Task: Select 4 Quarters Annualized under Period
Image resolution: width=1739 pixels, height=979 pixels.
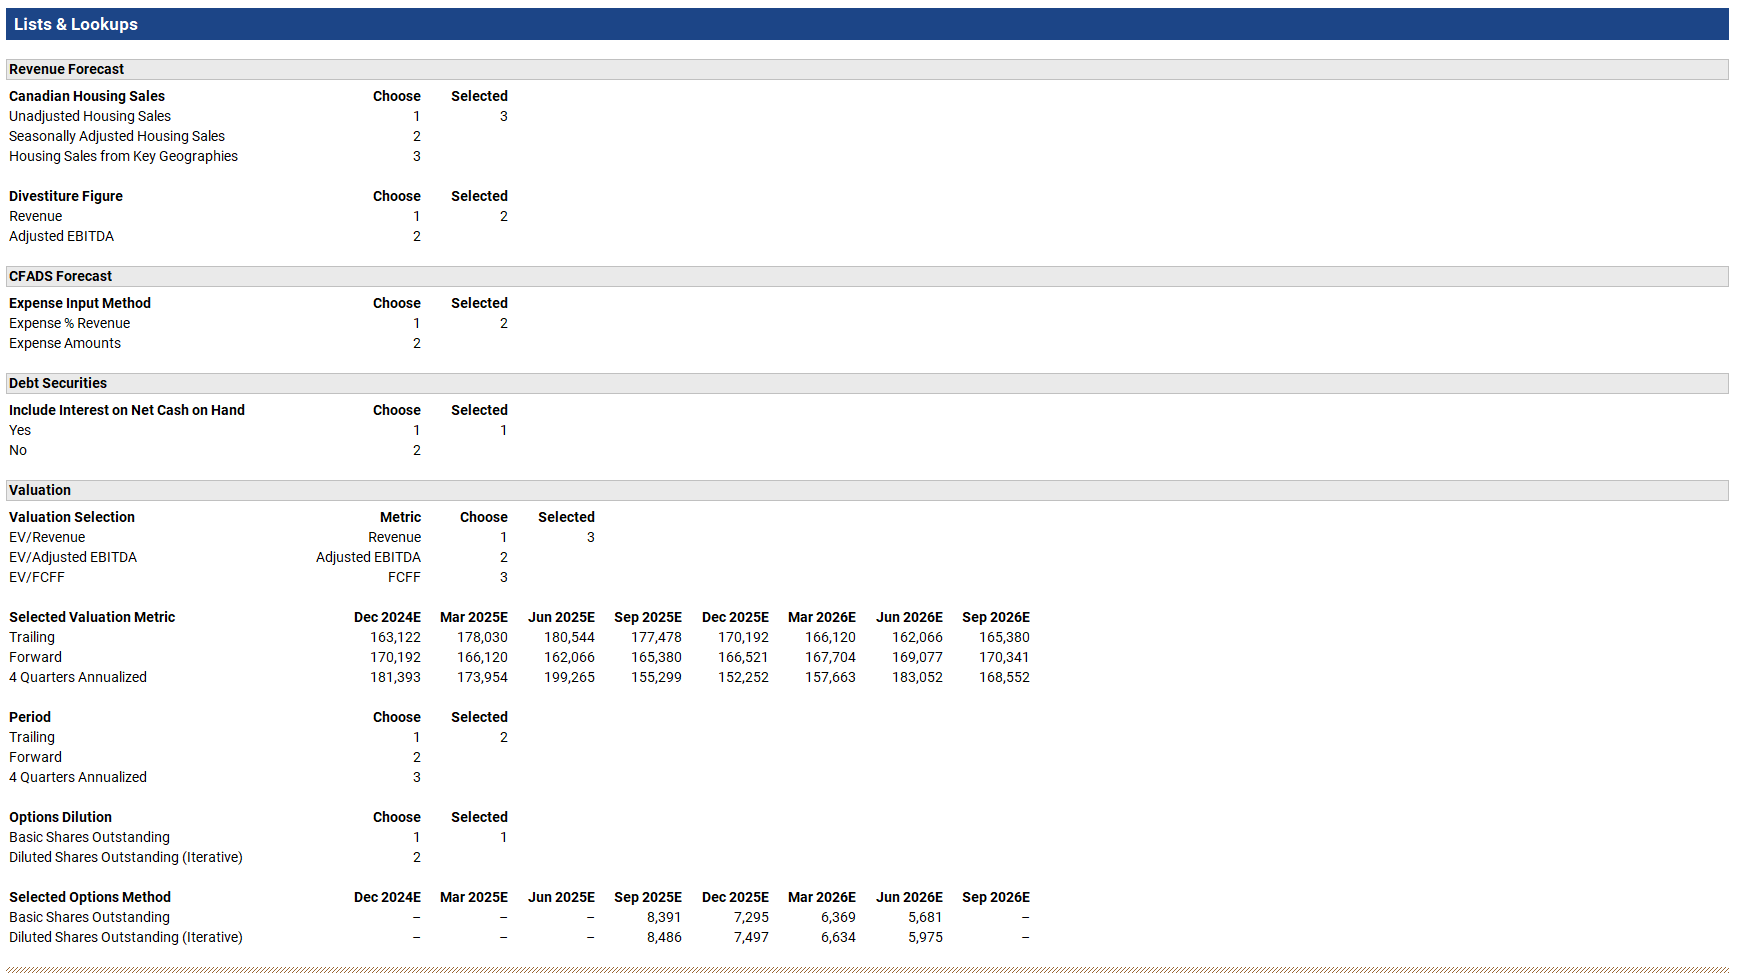Action: pyautogui.click(x=78, y=777)
